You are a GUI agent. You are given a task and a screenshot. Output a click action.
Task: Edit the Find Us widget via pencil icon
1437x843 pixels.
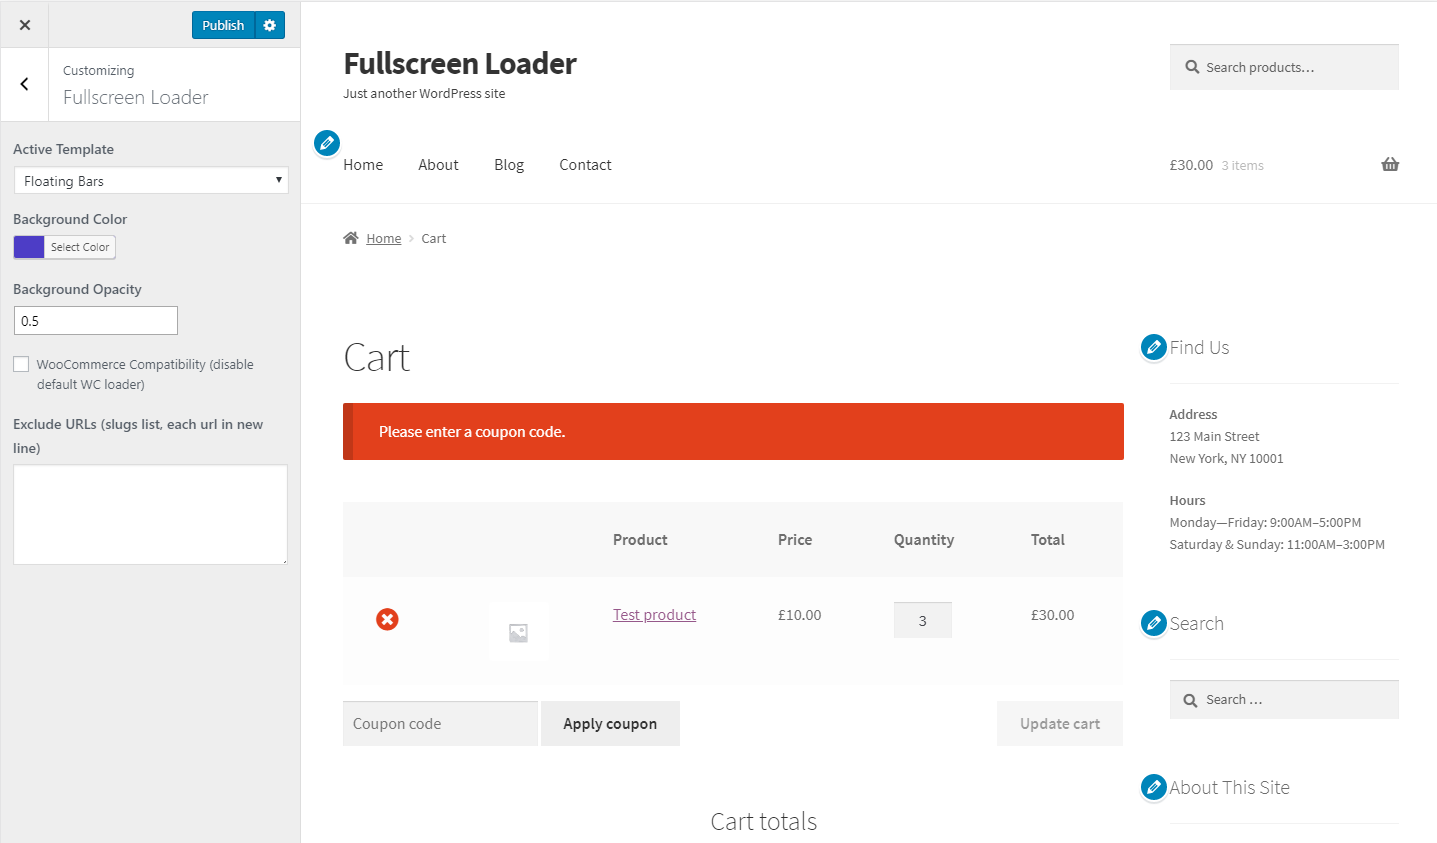click(1154, 347)
